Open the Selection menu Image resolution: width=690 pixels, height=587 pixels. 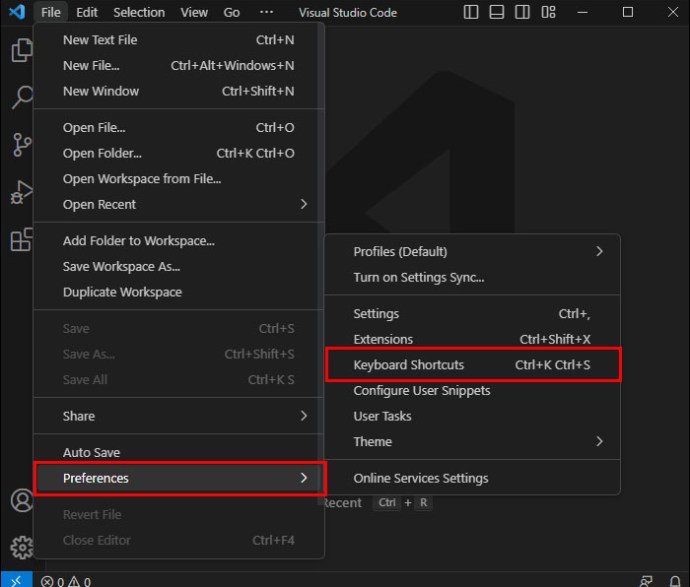[139, 12]
